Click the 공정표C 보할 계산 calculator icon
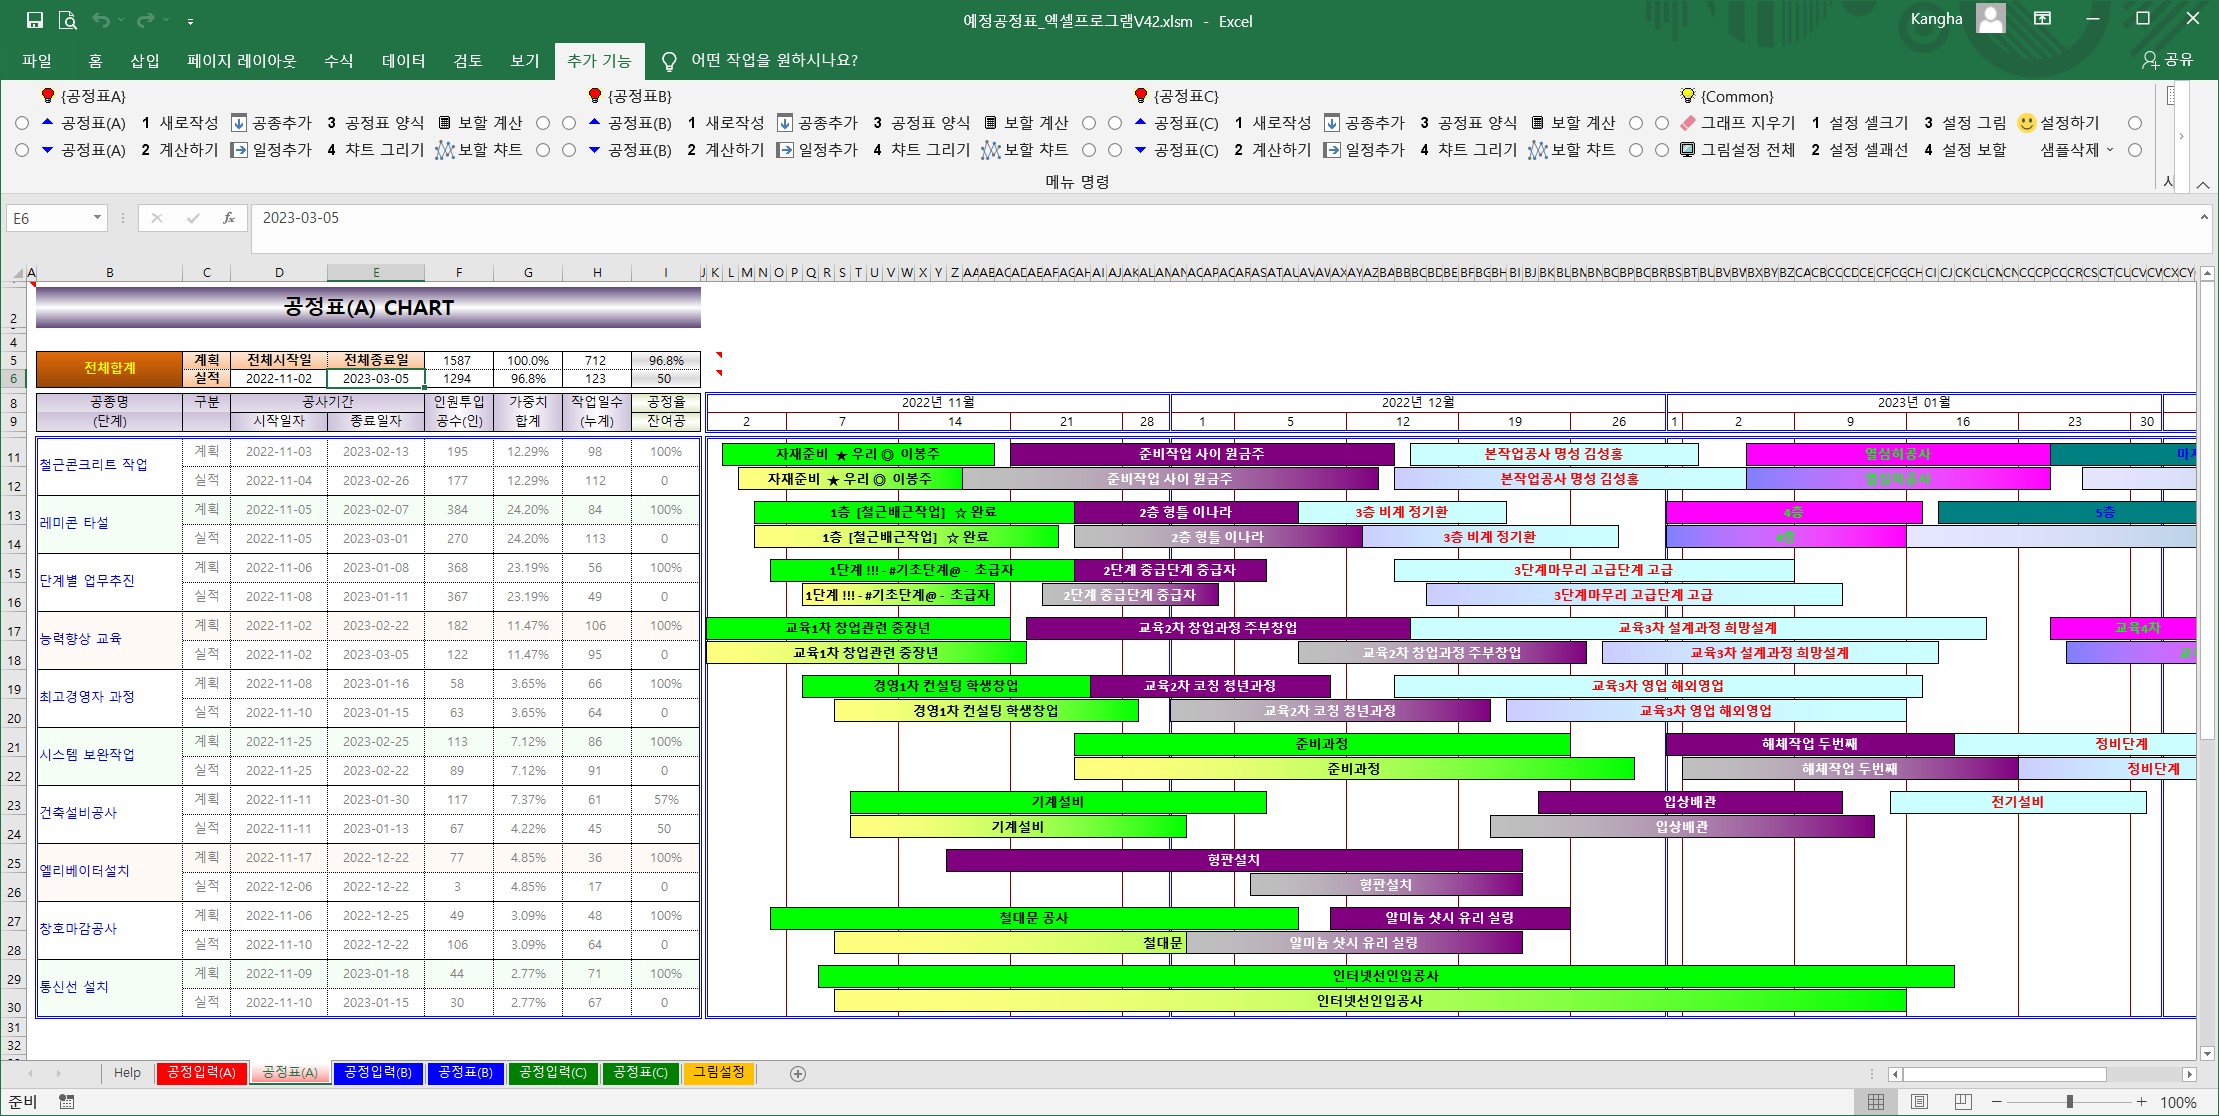The height and width of the screenshot is (1116, 2219). pyautogui.click(x=1538, y=123)
